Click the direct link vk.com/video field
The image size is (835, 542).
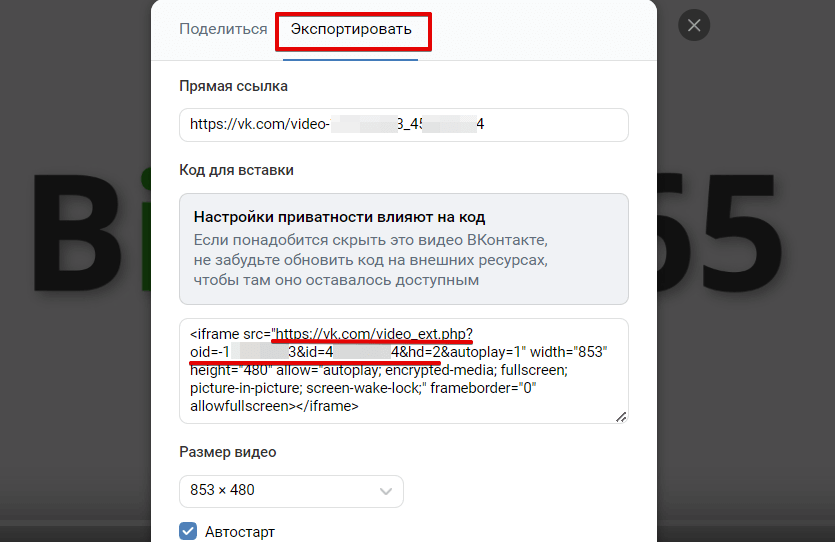click(403, 125)
